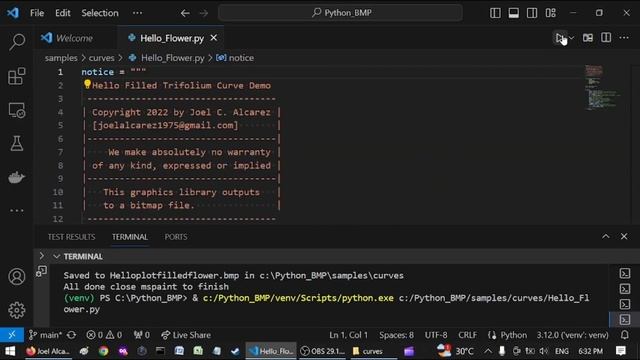This screenshot has width=640, height=360.
Task: Maximize the panel with up chevron
Action: click(x=606, y=237)
